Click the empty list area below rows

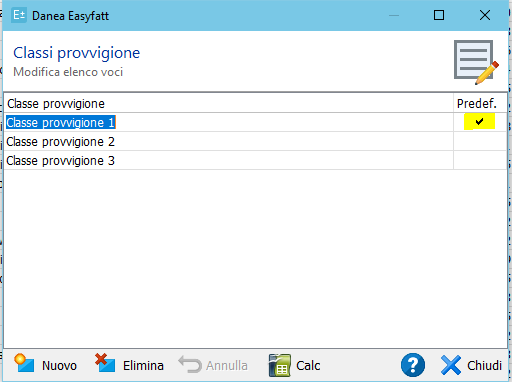pyautogui.click(x=255, y=258)
